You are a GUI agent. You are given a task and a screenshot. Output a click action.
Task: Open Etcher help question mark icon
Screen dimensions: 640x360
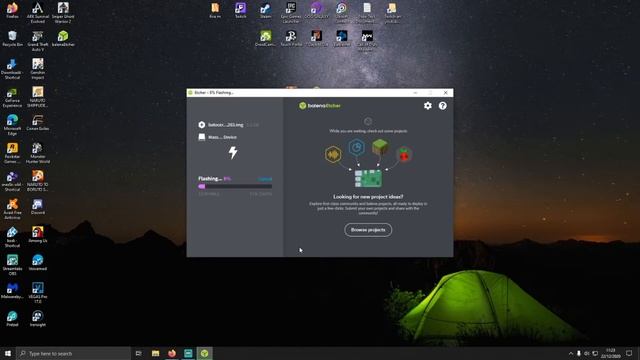tap(442, 106)
